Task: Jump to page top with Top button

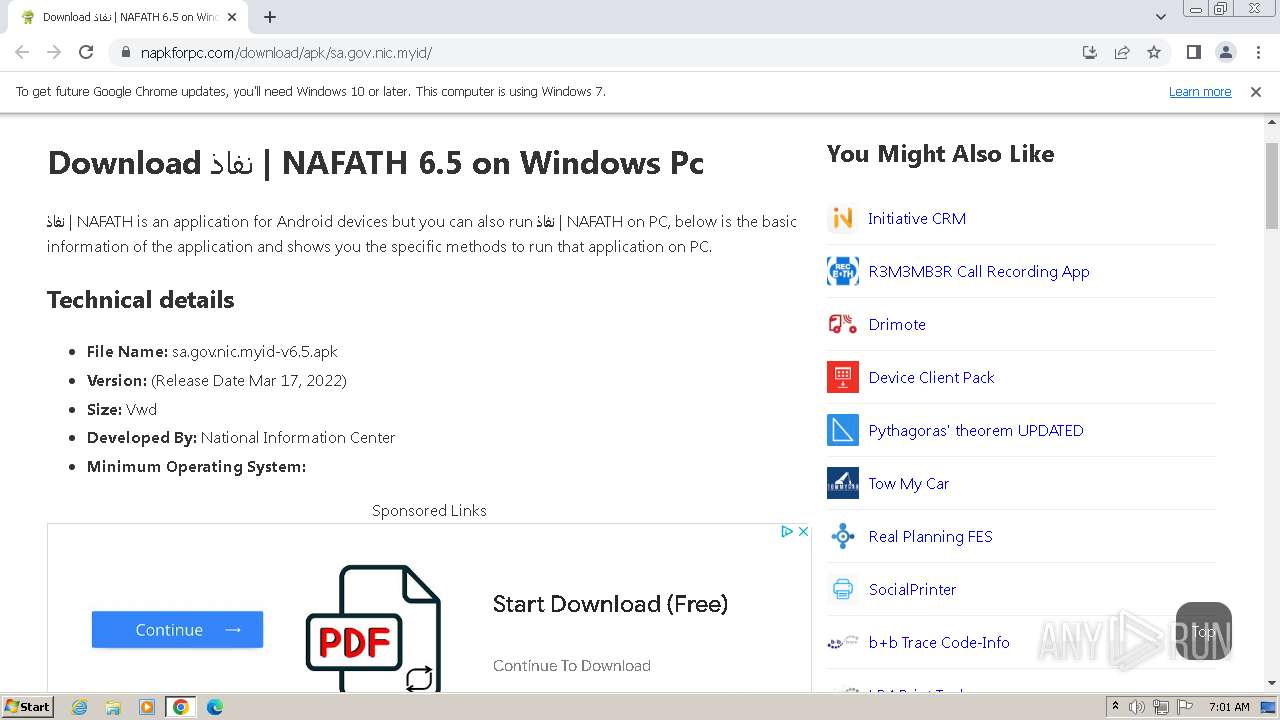Action: pos(1204,631)
